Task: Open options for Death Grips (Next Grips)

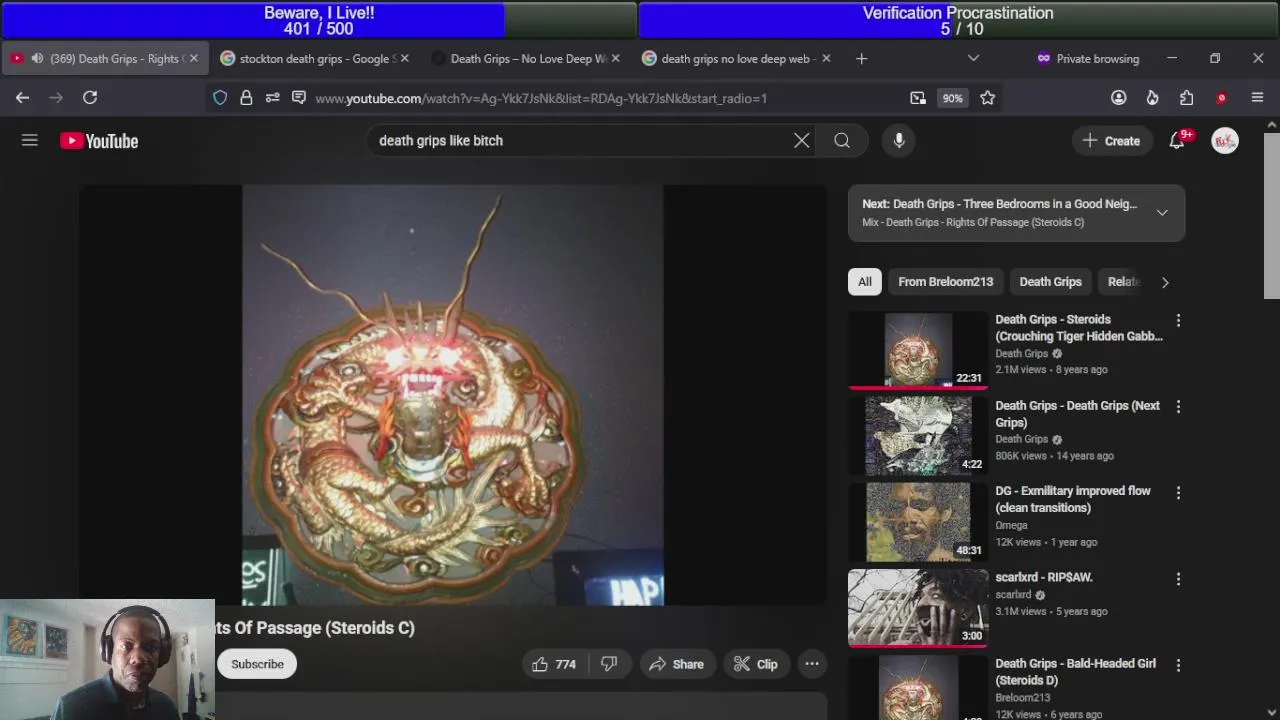Action: [x=1178, y=407]
